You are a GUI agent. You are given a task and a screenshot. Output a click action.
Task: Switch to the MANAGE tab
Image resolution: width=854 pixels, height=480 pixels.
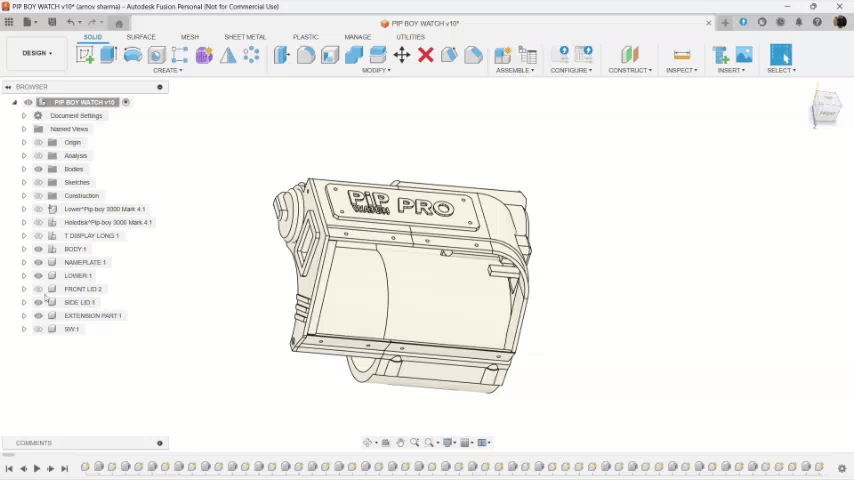click(x=357, y=37)
